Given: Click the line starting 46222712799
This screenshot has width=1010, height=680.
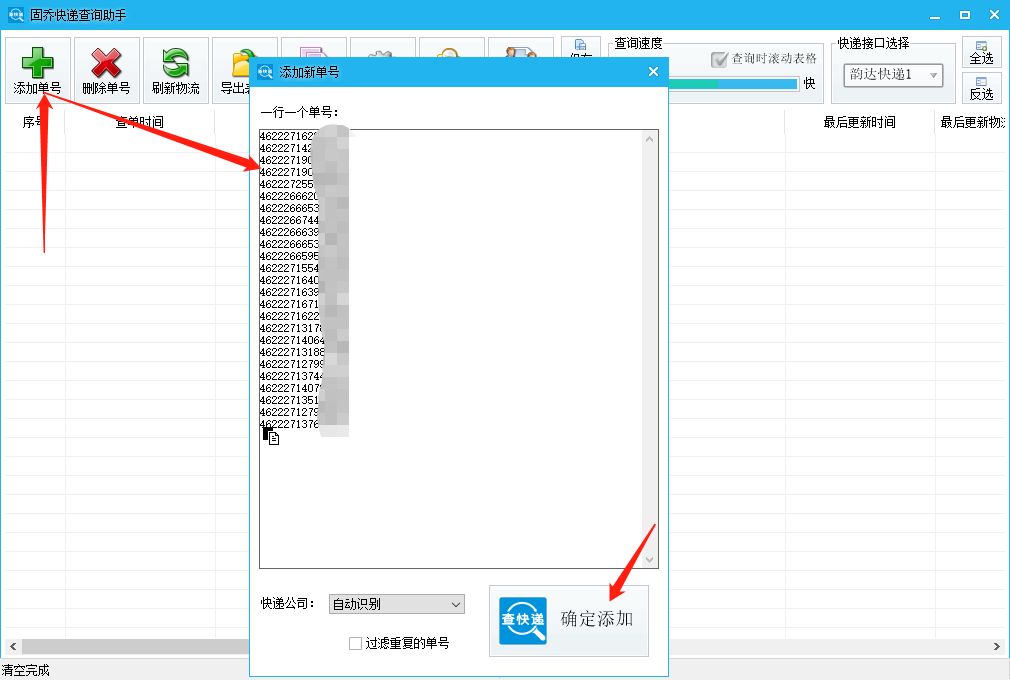Looking at the screenshot, I should [x=292, y=364].
